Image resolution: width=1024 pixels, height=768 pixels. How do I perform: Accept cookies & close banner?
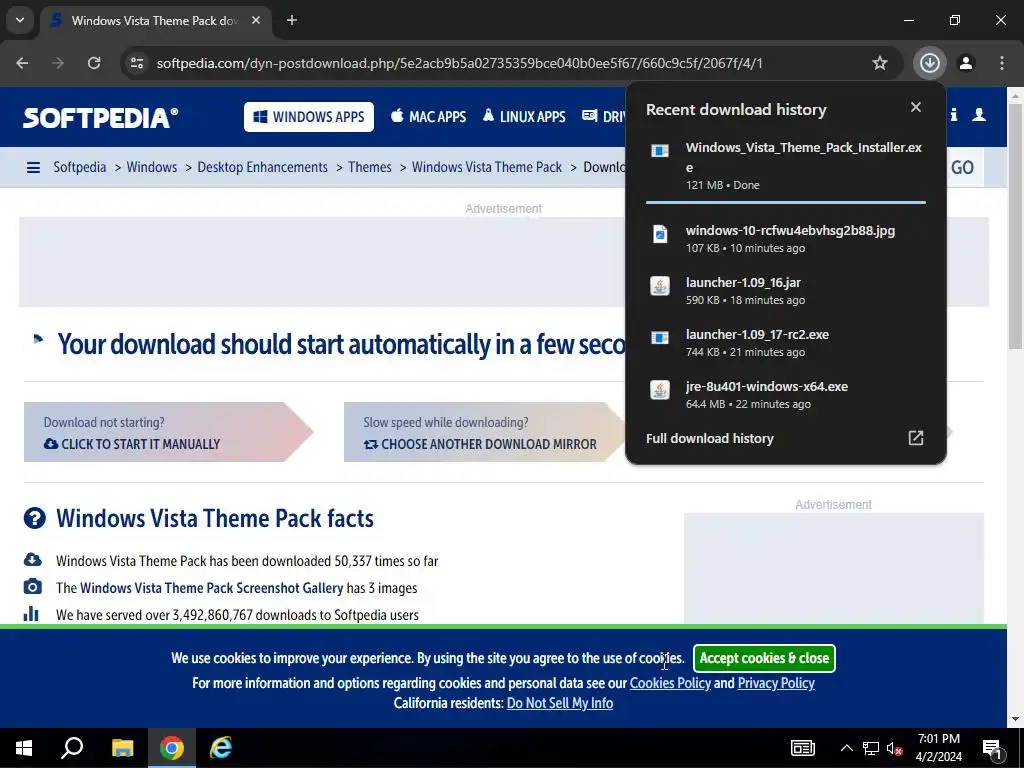pyautogui.click(x=764, y=658)
